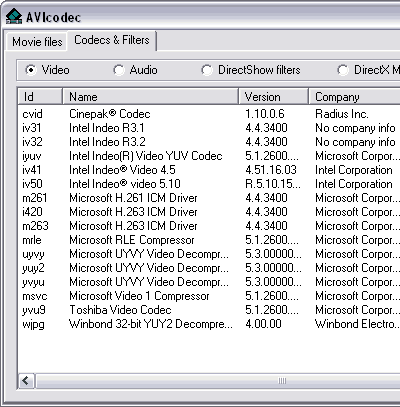Click Winbond Electro company cell

click(357, 324)
